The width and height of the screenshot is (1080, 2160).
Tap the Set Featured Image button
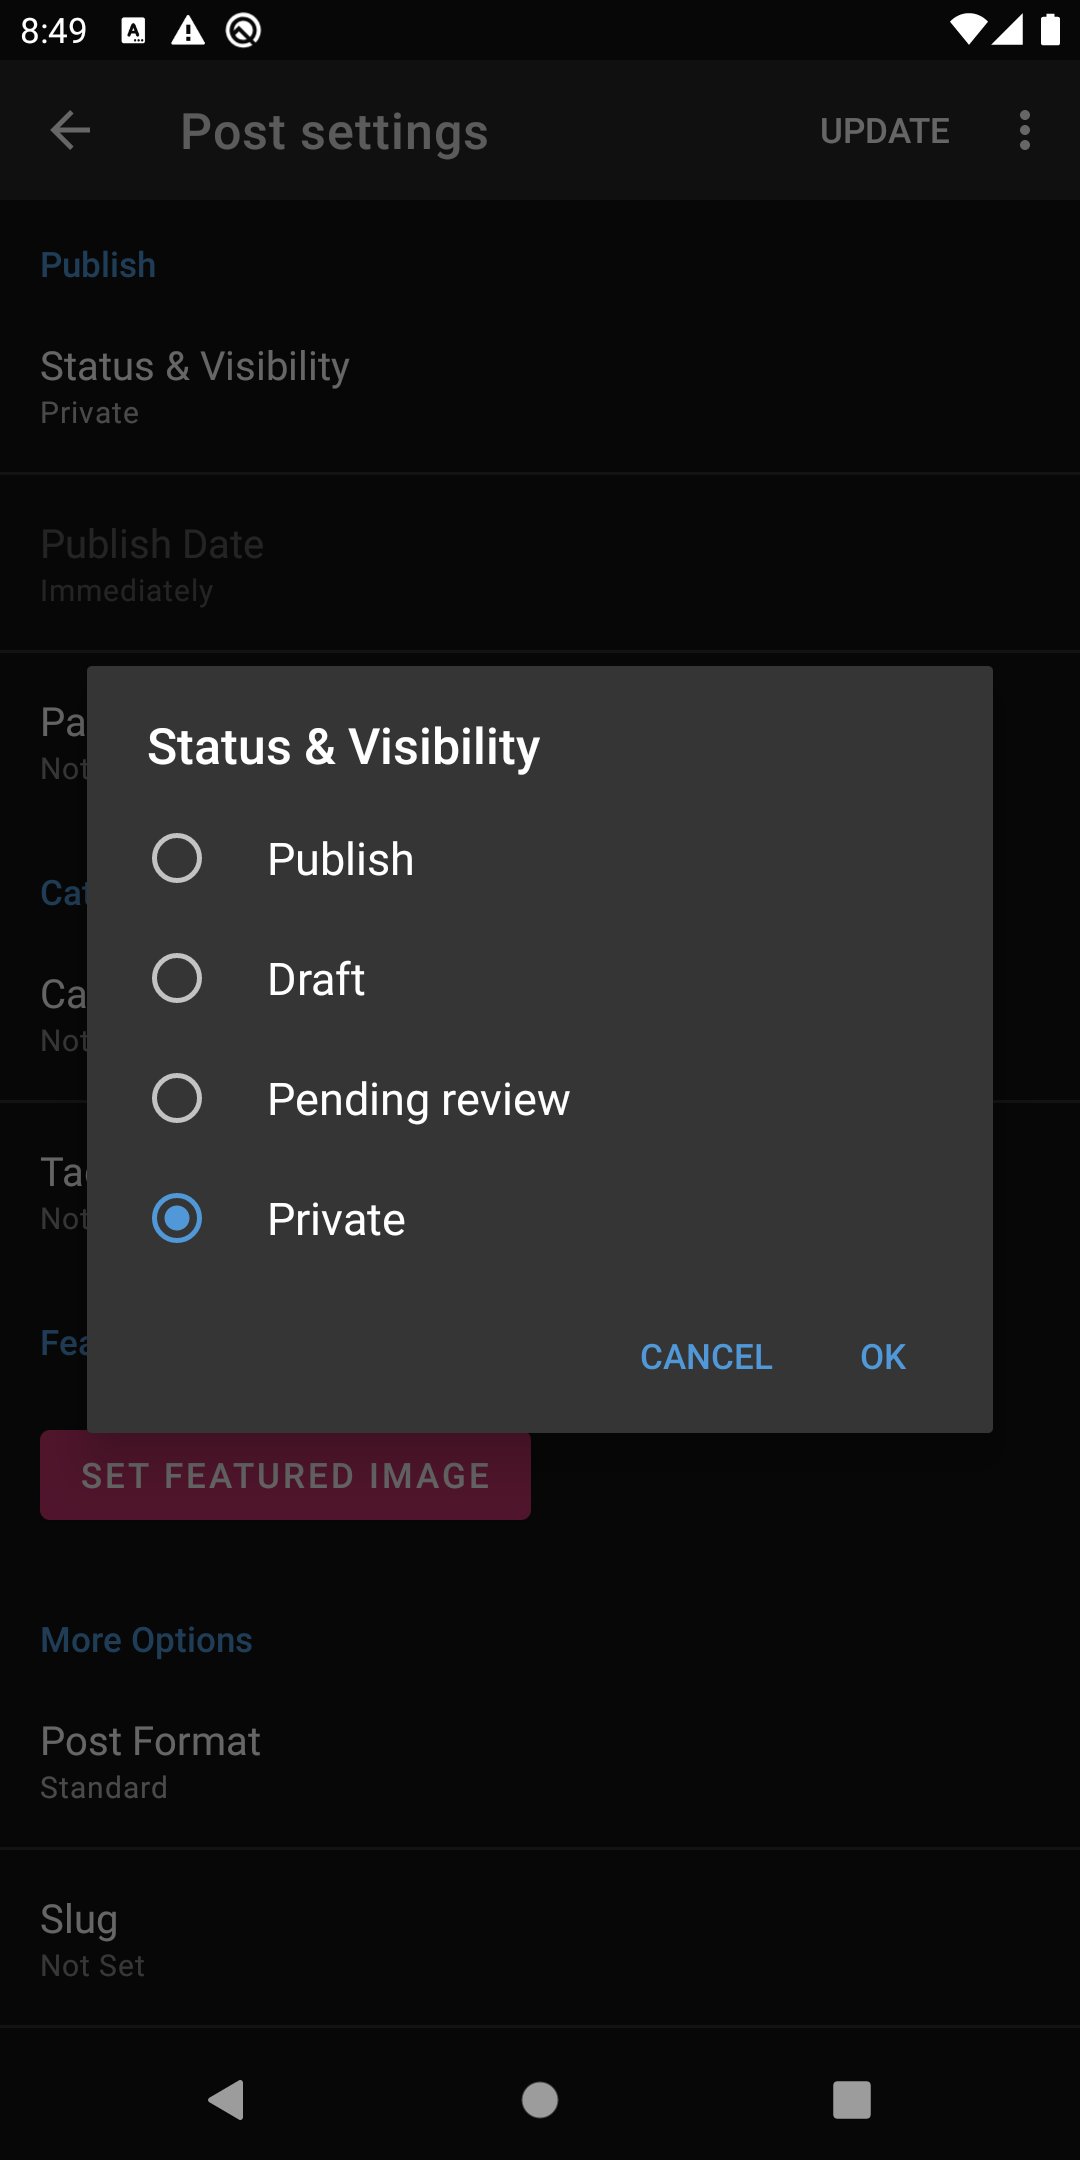pos(285,1476)
